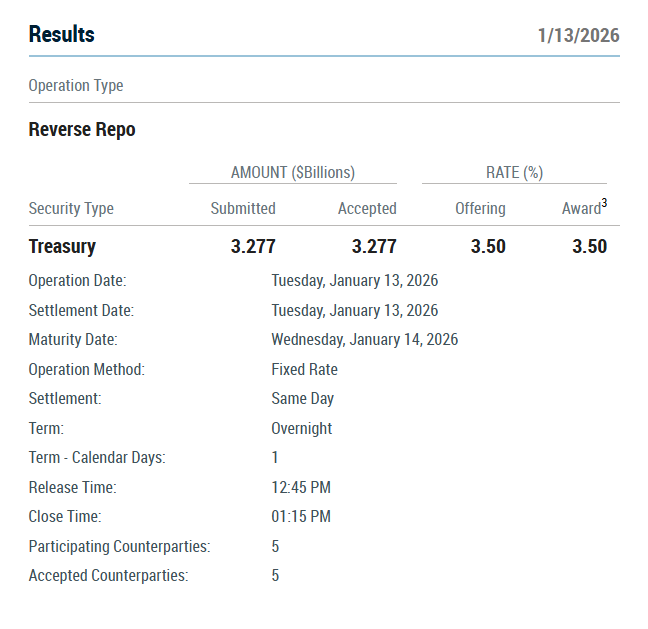Click the Security Type column header
The image size is (648, 629).
coord(71,209)
